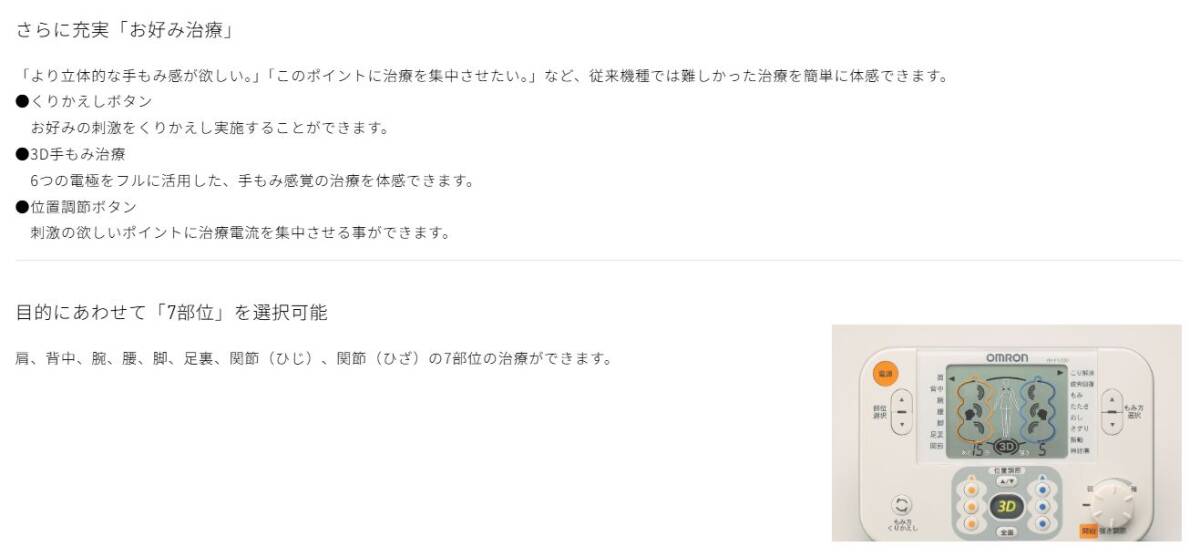This screenshot has width=1200, height=557.
Task: Click the 目的にあわせて「7部位」を選択可能 heading
Action: [x=171, y=312]
